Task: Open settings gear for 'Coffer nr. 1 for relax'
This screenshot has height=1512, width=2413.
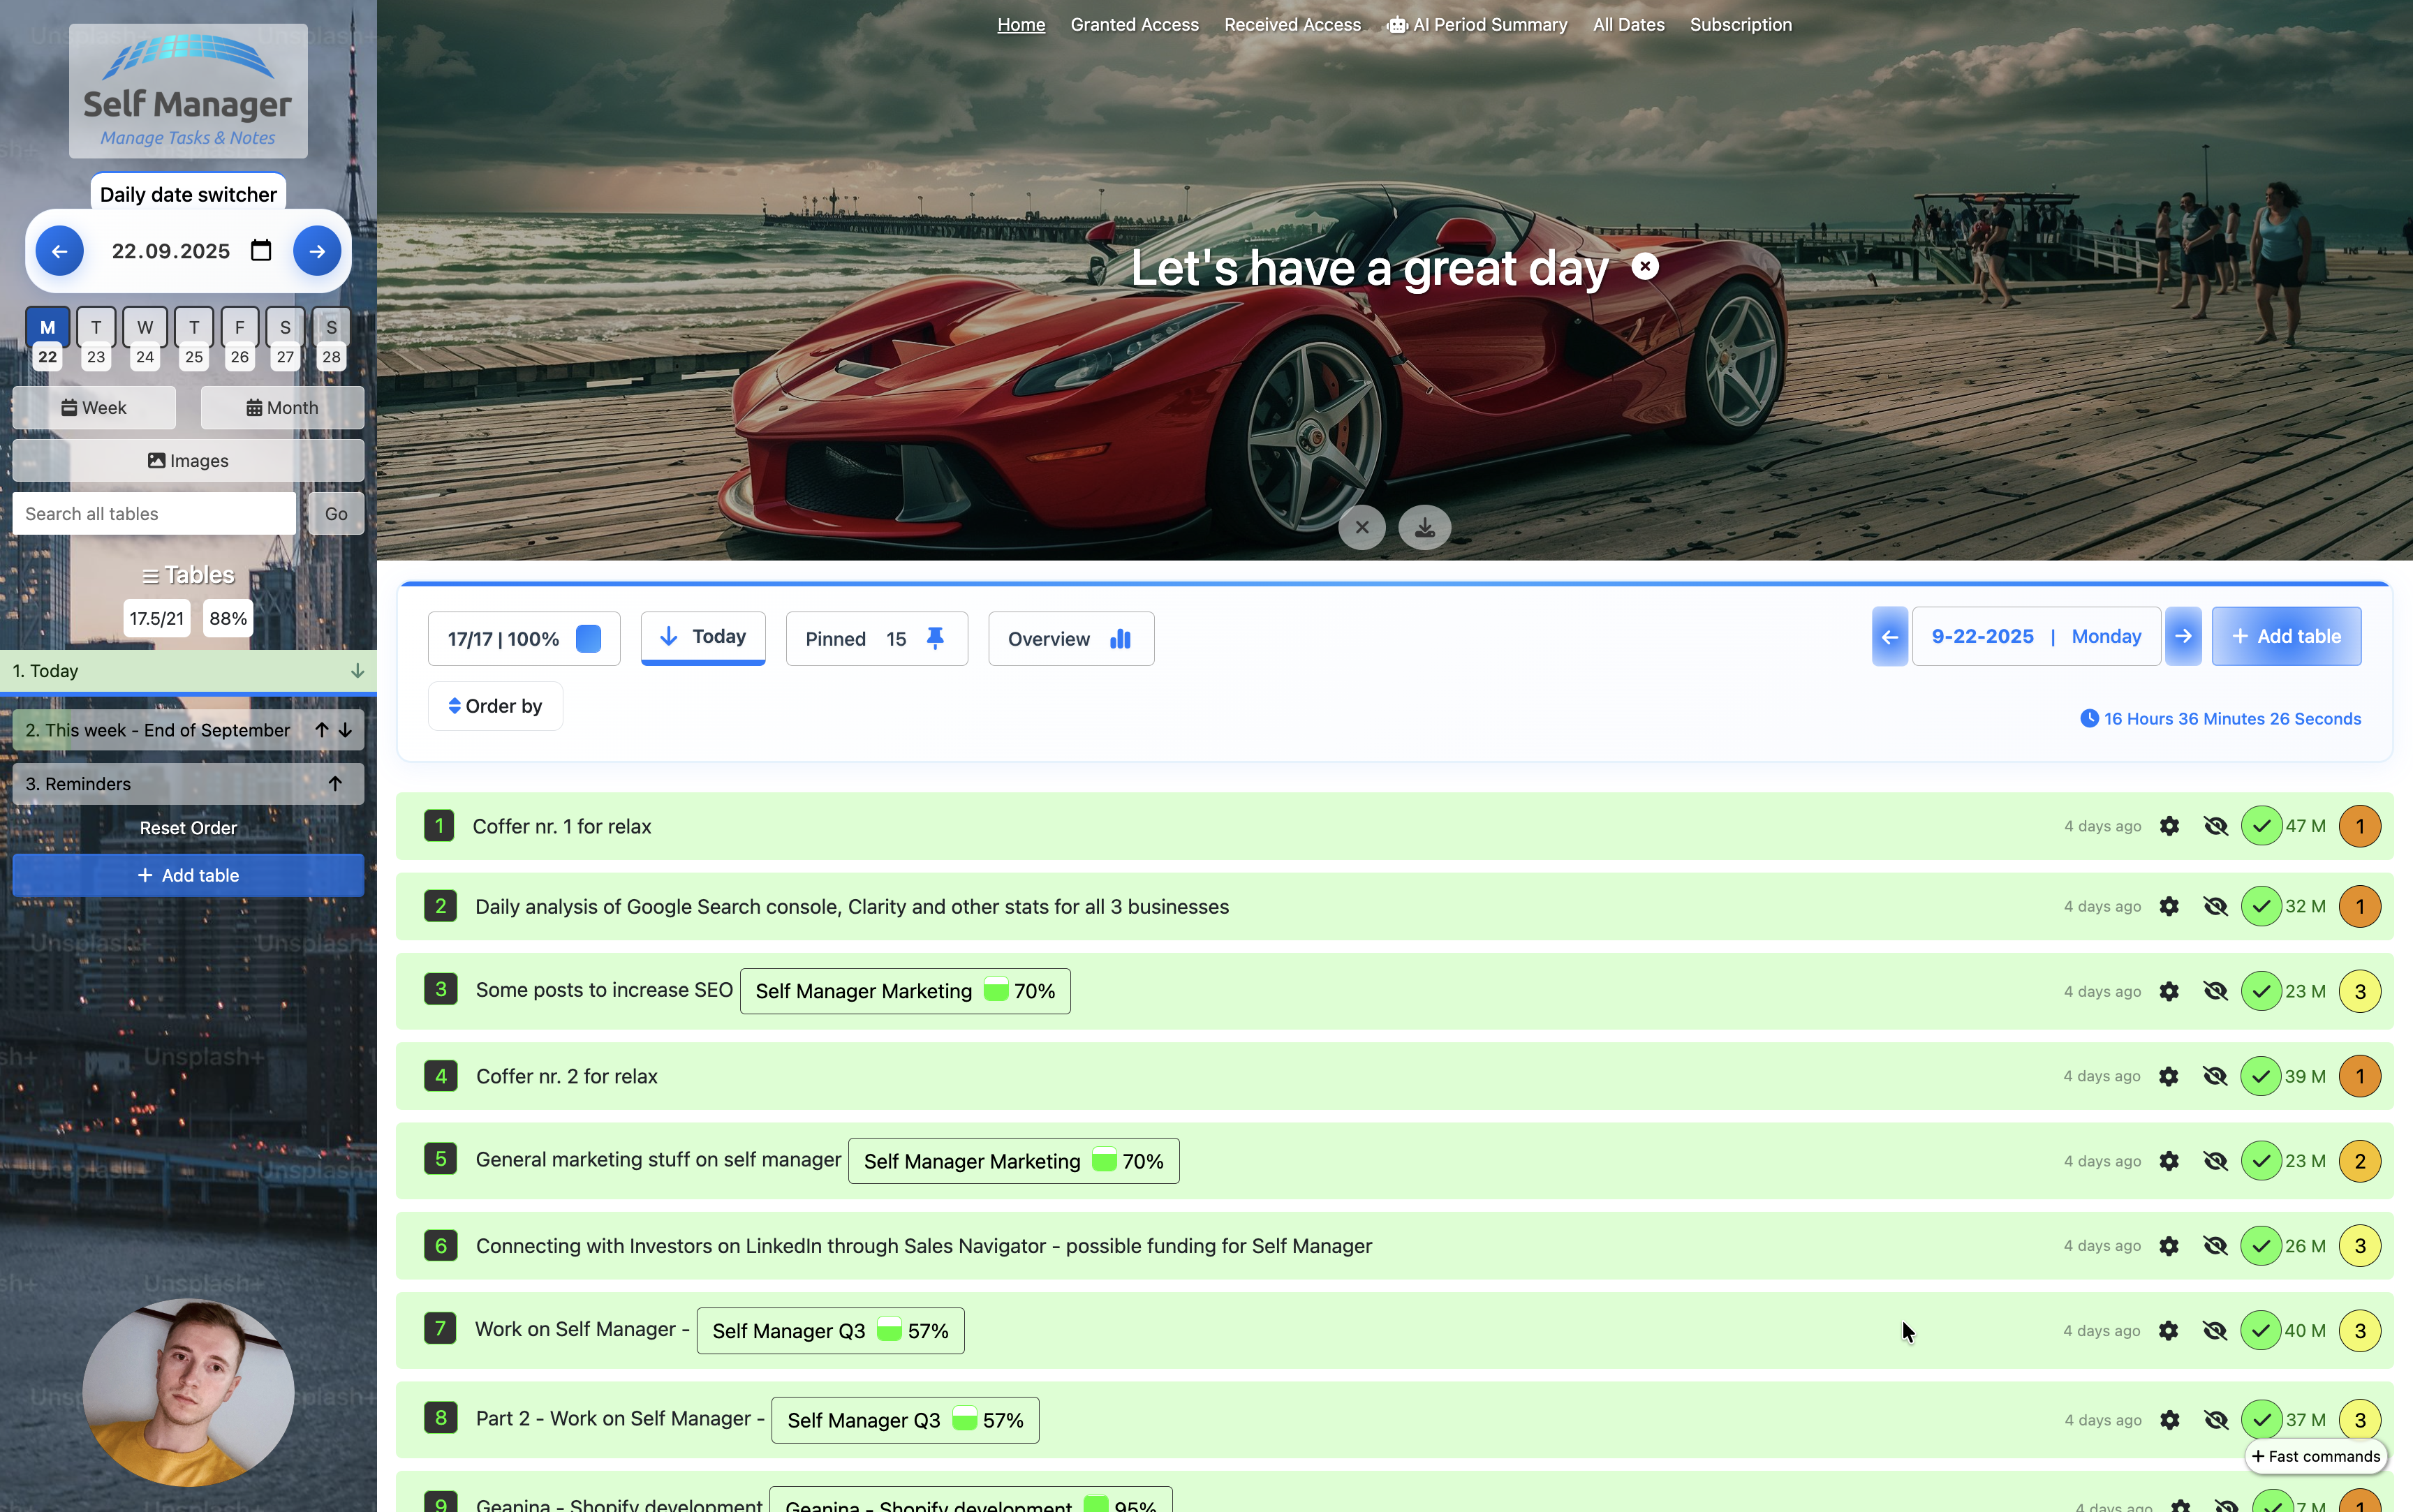Action: click(2169, 826)
